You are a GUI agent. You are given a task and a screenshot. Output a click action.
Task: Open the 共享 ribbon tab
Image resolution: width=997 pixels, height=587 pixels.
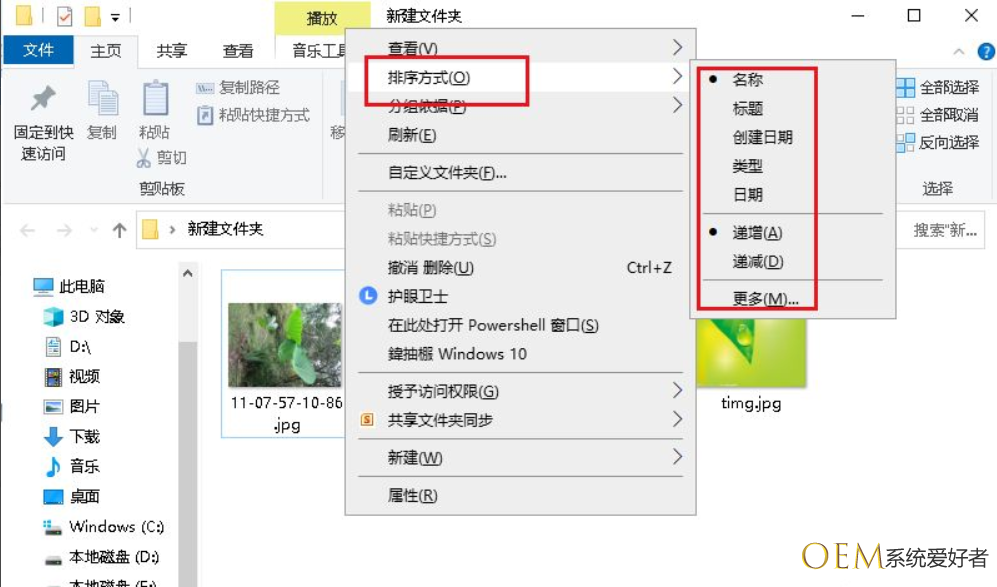[172, 51]
